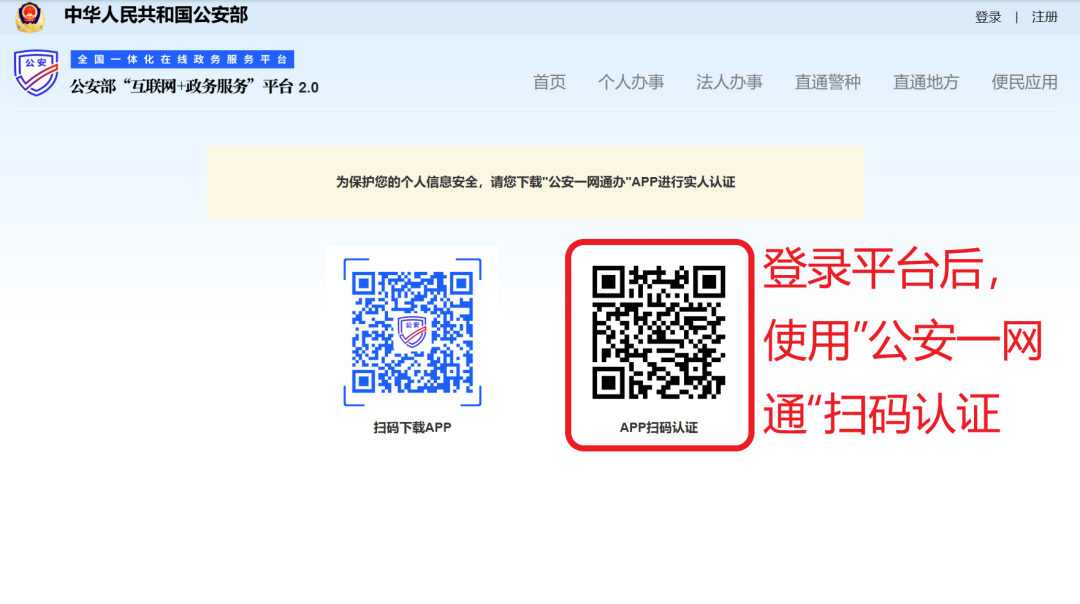This screenshot has height=604, width=1080.
Task: Click the 注册 link
Action: coord(1044,17)
